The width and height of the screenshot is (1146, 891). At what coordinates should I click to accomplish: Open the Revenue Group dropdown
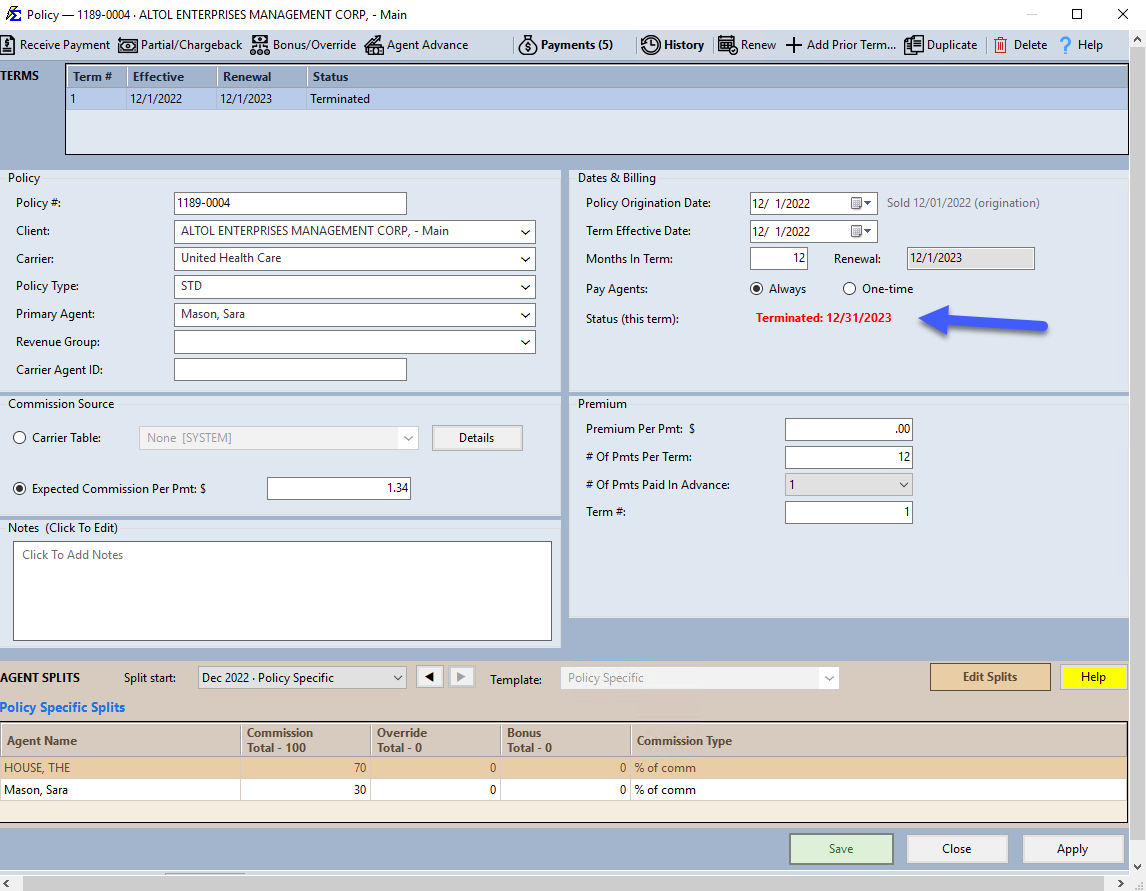point(525,342)
